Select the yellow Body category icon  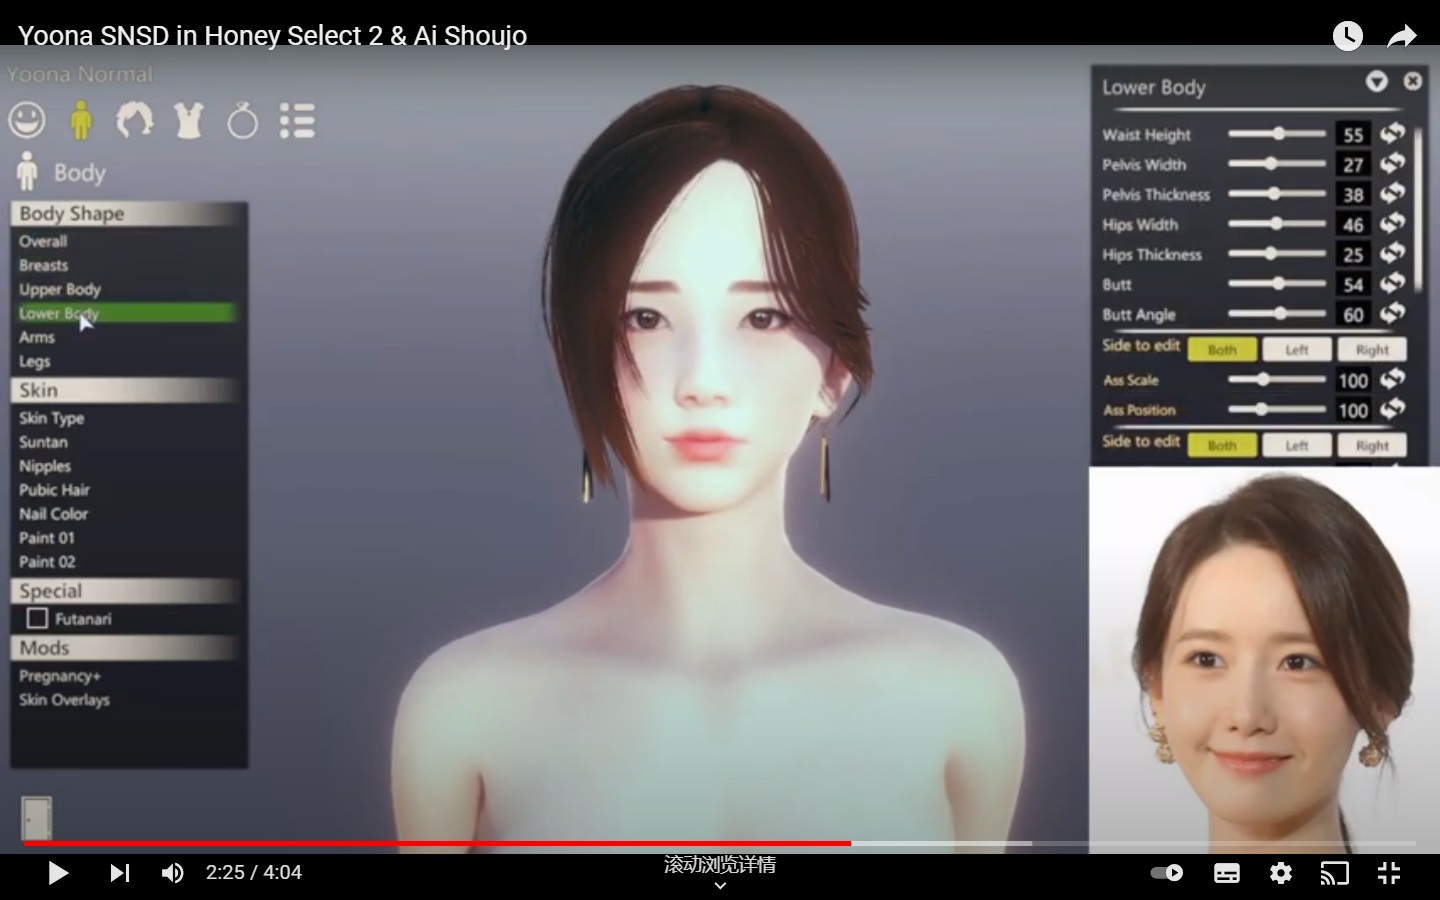[81, 121]
